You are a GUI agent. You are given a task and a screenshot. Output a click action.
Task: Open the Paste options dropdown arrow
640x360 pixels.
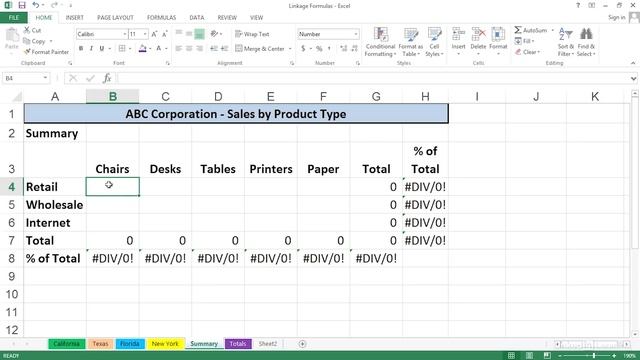[11, 53]
